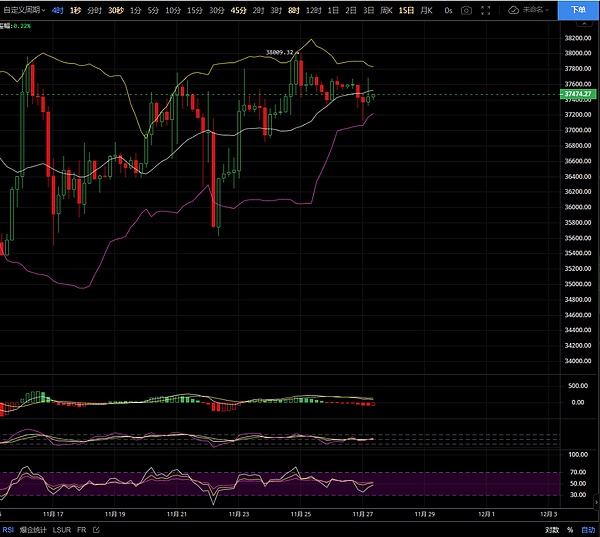Viewport: 600px width, 537px height.
Task: Click the cloud save icon
Action: click(x=513, y=9)
